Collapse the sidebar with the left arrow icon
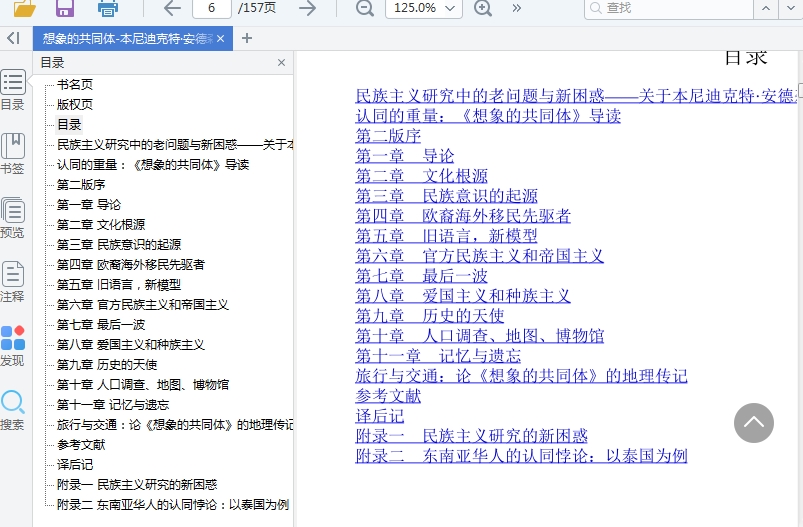 tap(14, 38)
